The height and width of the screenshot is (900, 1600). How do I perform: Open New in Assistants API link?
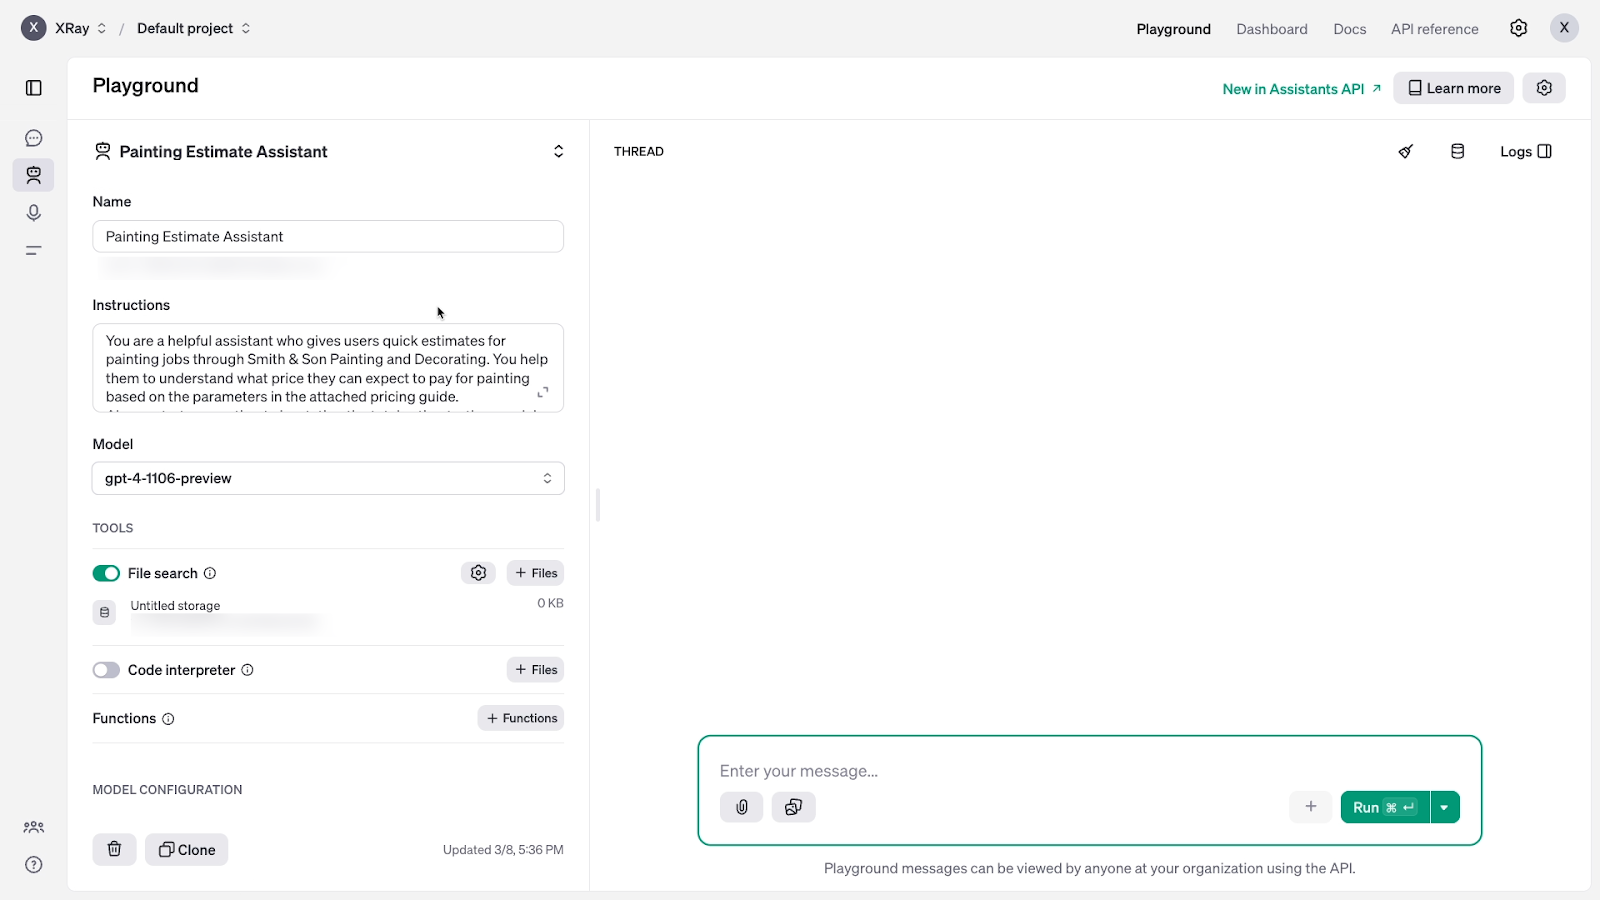click(1302, 89)
